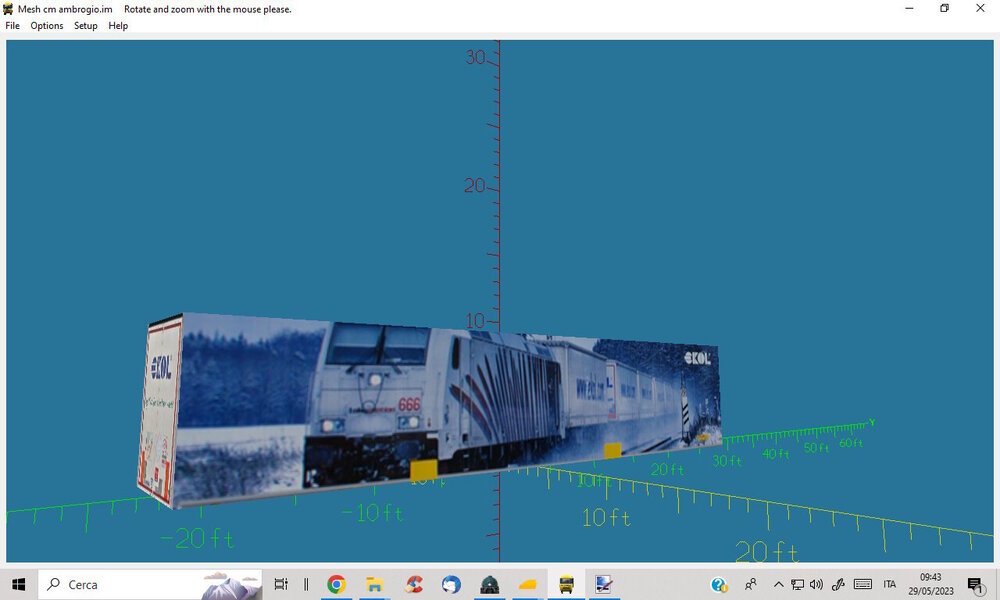Click the pen workspace tray icon
This screenshot has height=600, width=1000.
tap(838, 584)
